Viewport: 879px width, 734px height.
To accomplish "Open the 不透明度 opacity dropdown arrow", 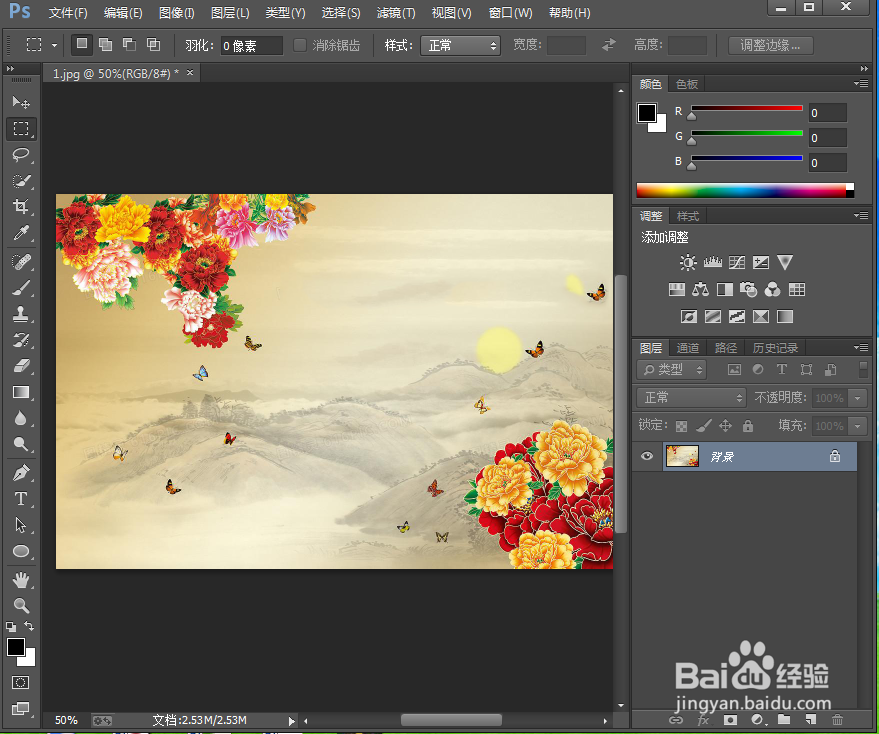I will [x=858, y=398].
